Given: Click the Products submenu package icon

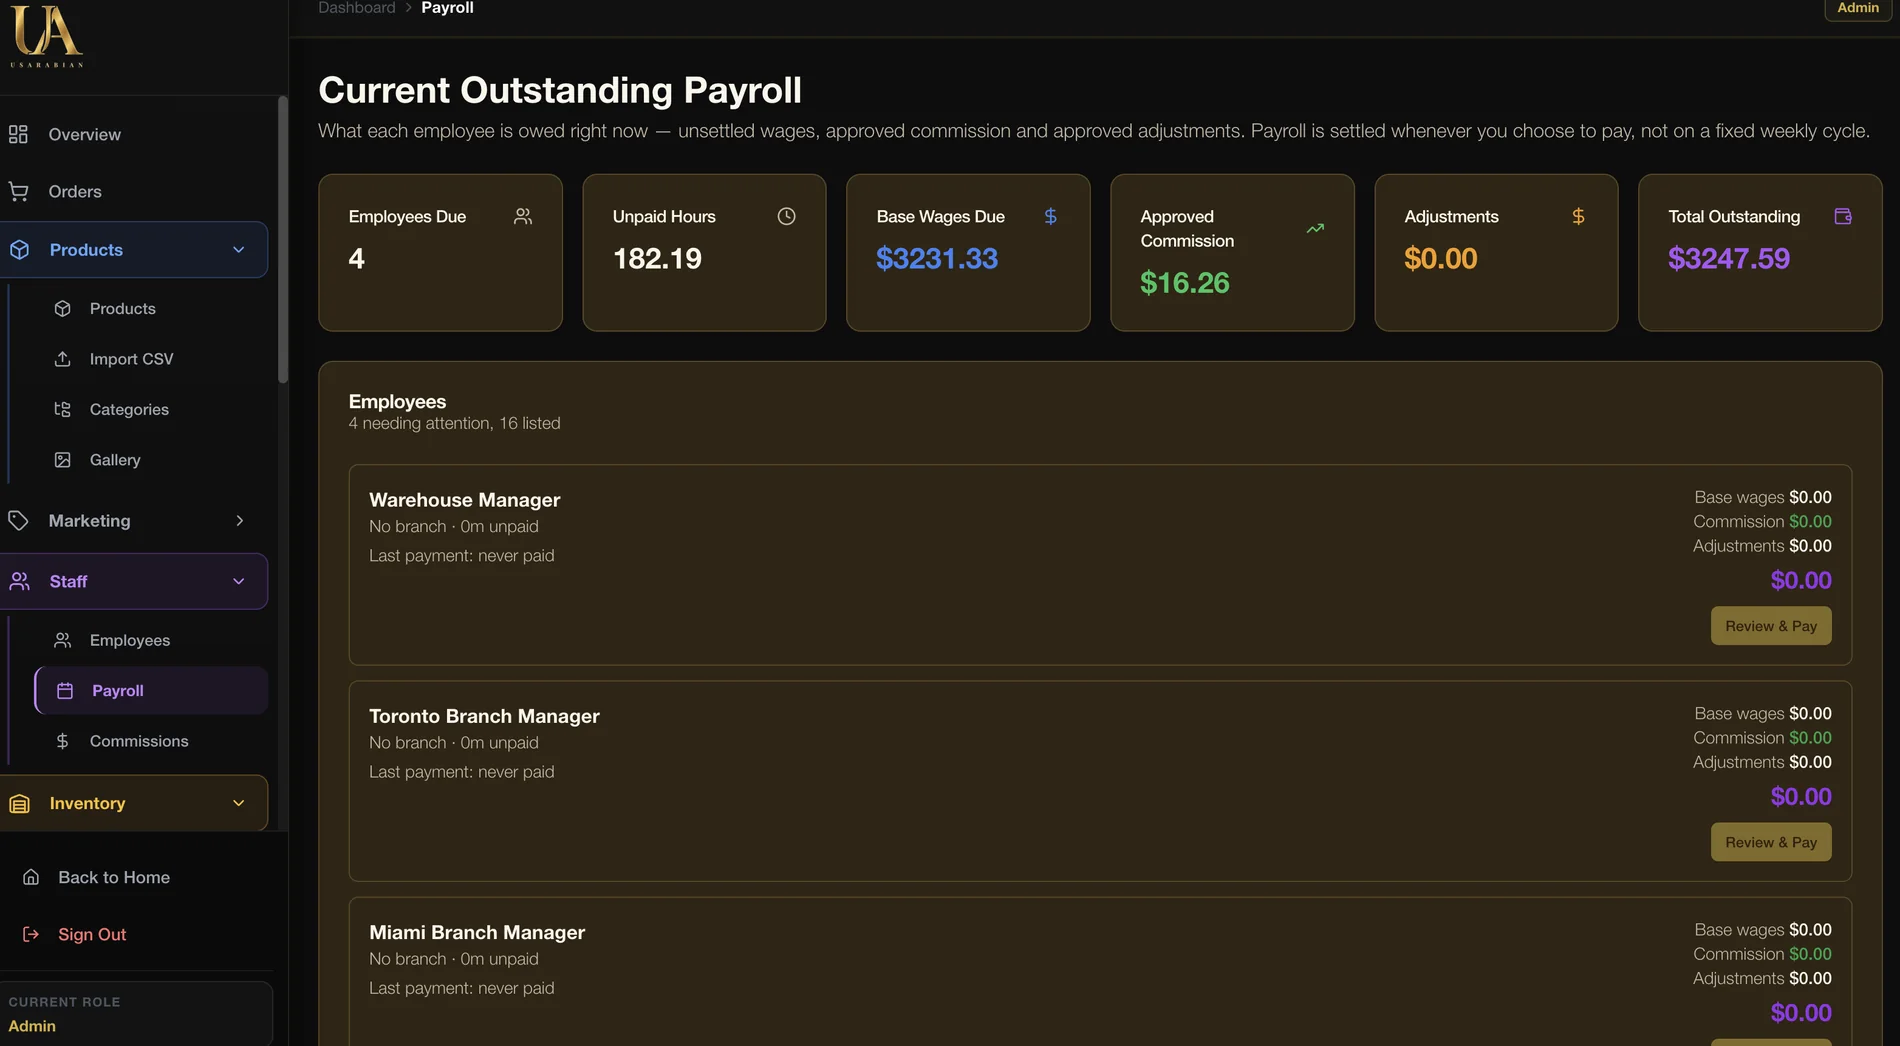Looking at the screenshot, I should 62,308.
